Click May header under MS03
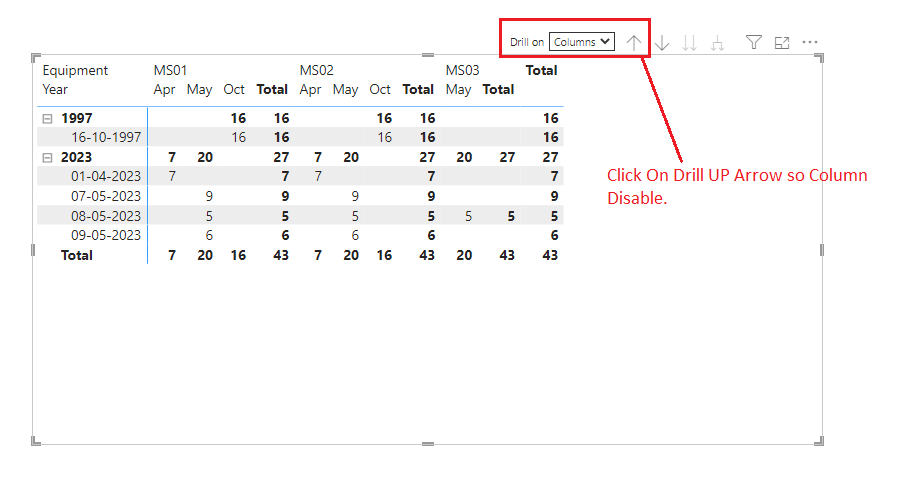Viewport: 905px width, 495px height. coord(458,90)
